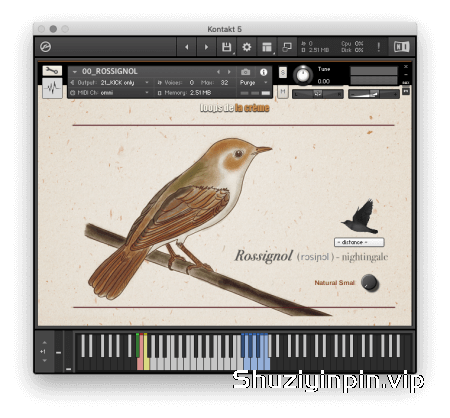Click the small PV button under aux
450x418 pixels.
[406, 91]
